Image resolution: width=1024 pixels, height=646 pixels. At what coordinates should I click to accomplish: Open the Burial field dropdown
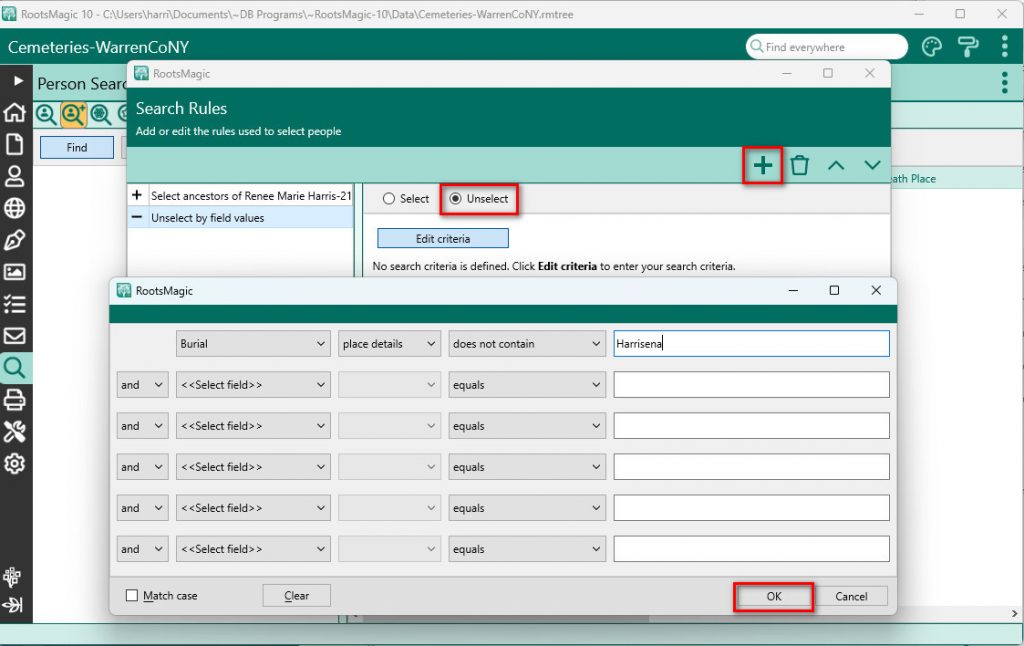(x=253, y=344)
